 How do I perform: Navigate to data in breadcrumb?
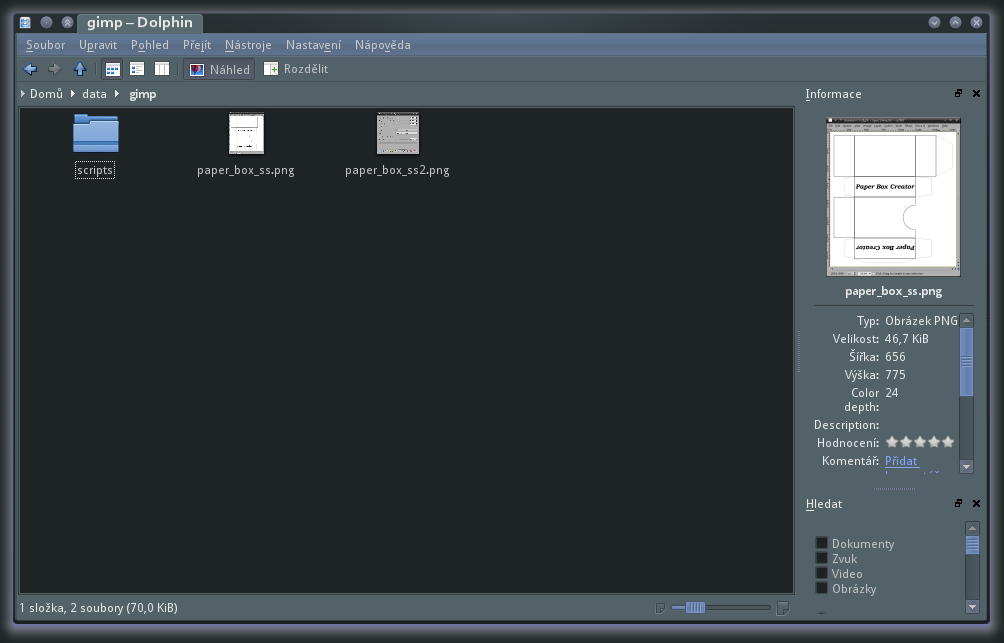tap(94, 94)
